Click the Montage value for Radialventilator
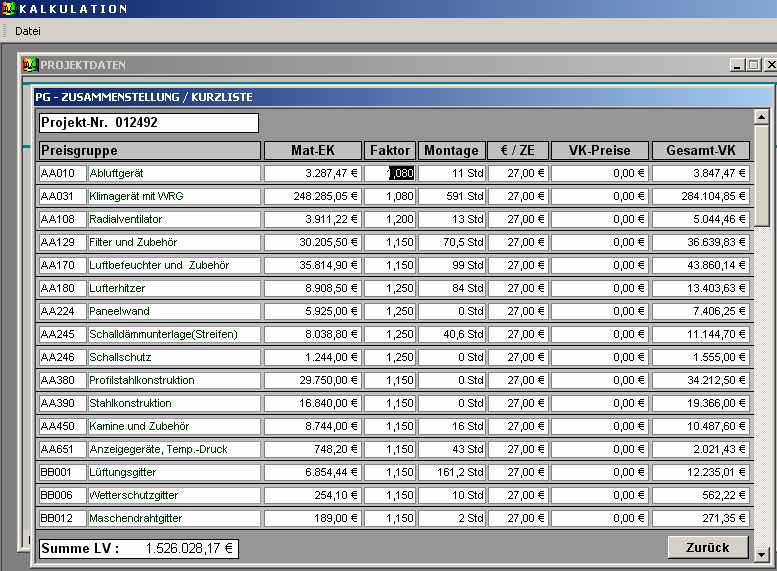Screen dimensions: 777x571 (x=452, y=219)
